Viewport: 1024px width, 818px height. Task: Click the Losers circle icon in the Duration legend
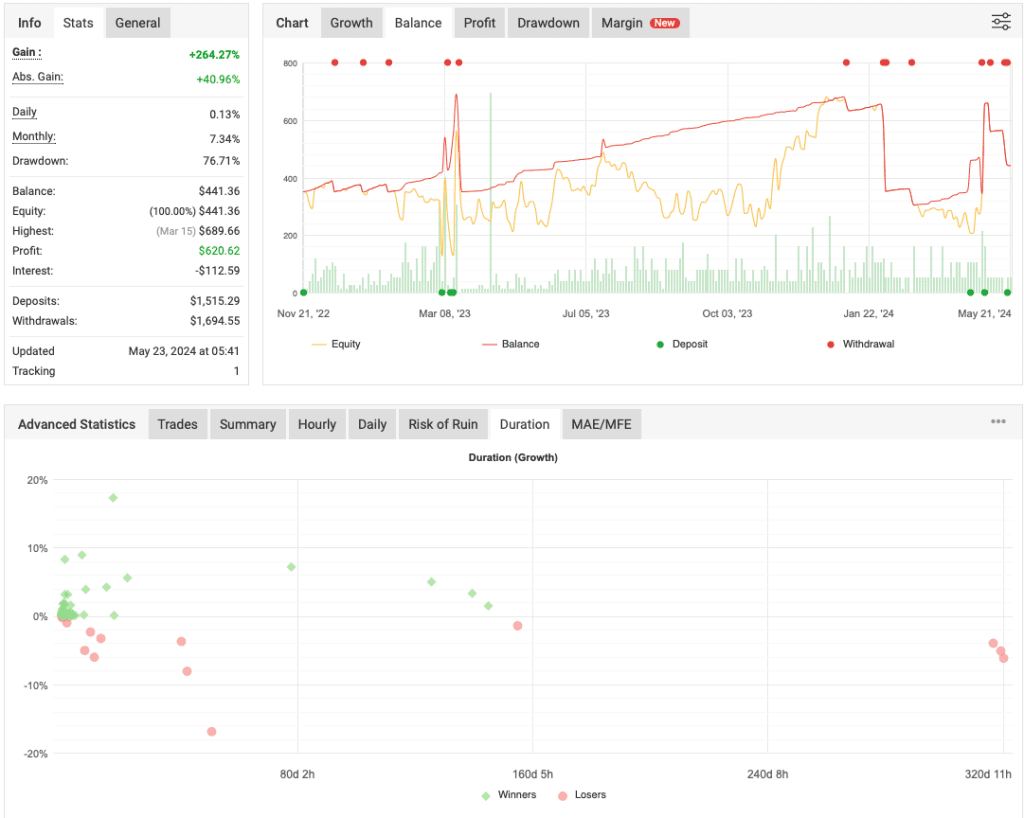coord(563,795)
